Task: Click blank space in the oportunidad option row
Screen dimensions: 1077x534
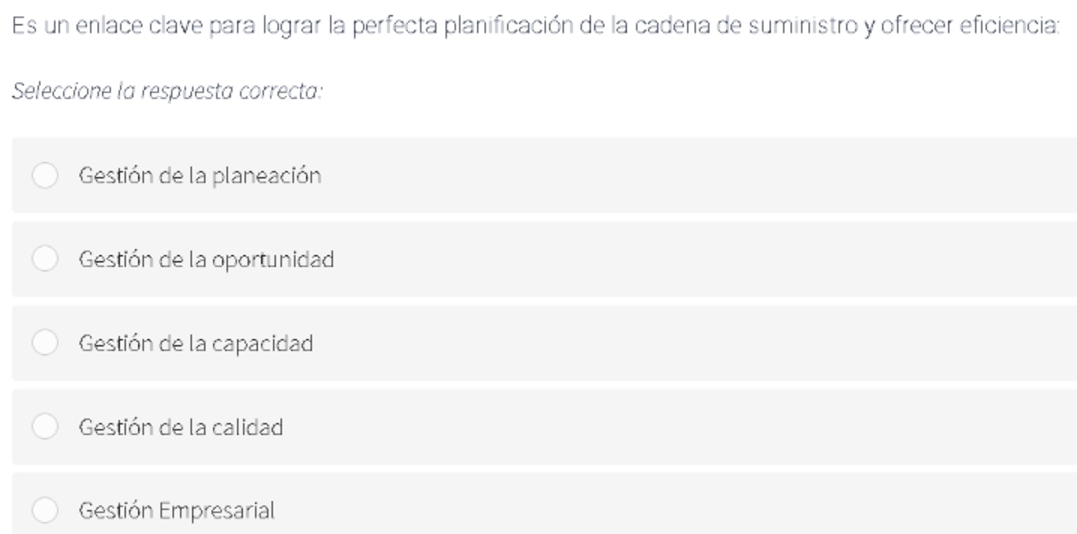Action: [x=687, y=259]
